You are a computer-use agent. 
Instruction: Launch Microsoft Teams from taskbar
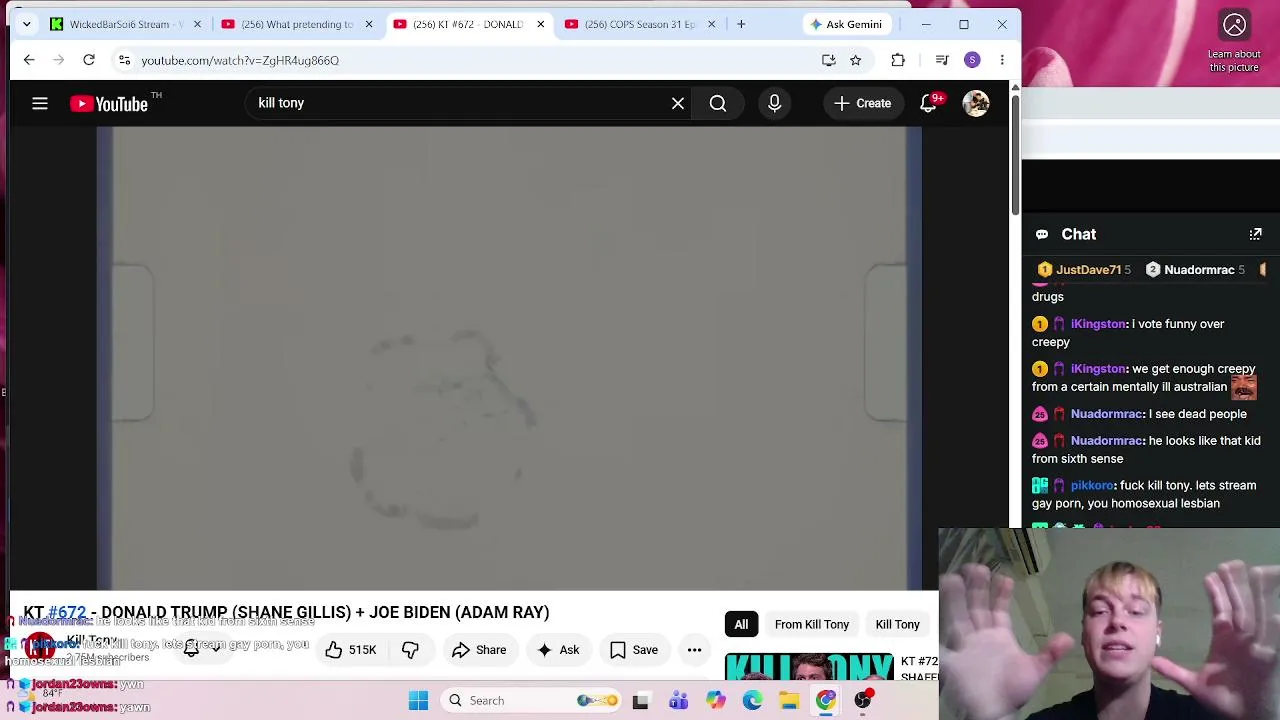678,700
